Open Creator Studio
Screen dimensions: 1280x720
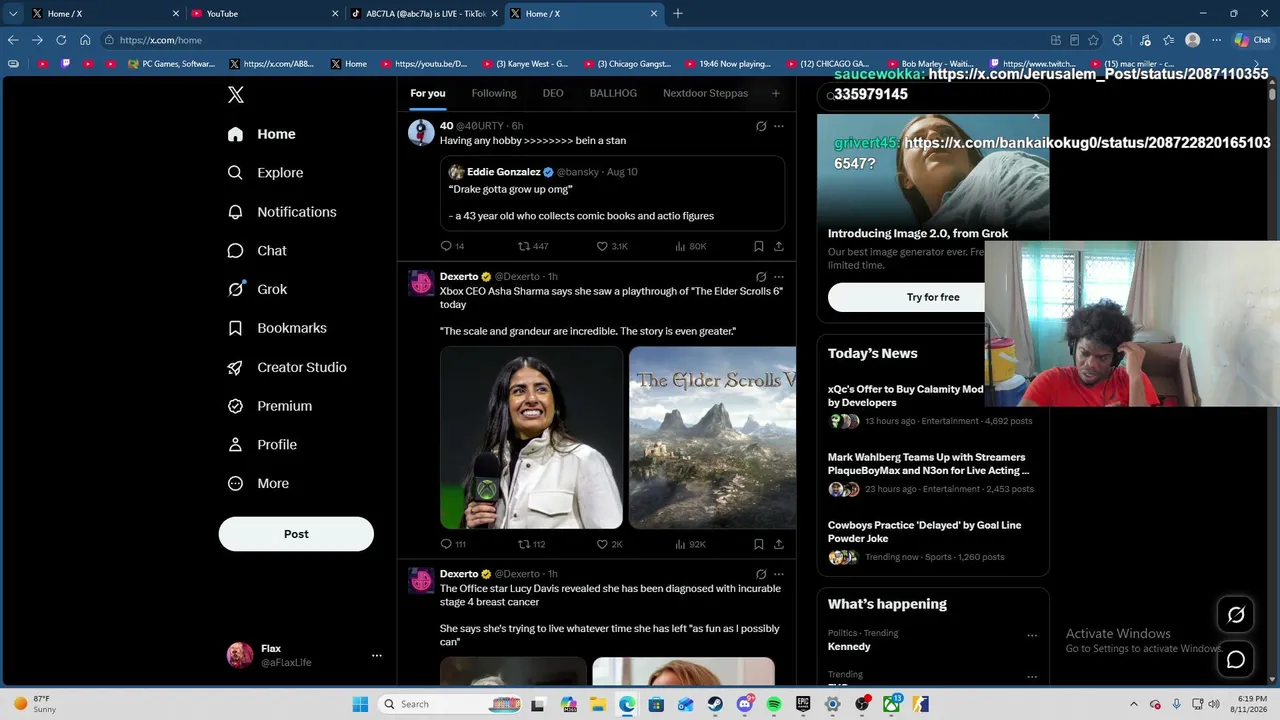[x=287, y=367]
